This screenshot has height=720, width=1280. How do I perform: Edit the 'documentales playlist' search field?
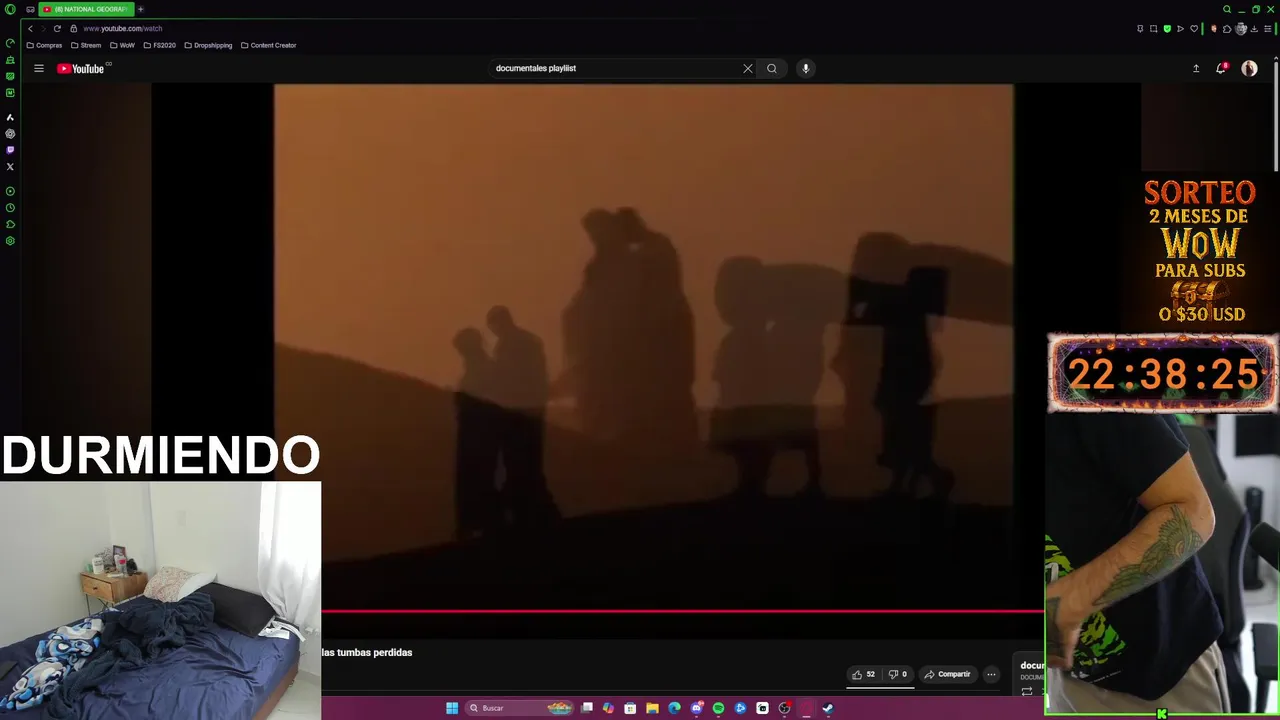(x=615, y=68)
